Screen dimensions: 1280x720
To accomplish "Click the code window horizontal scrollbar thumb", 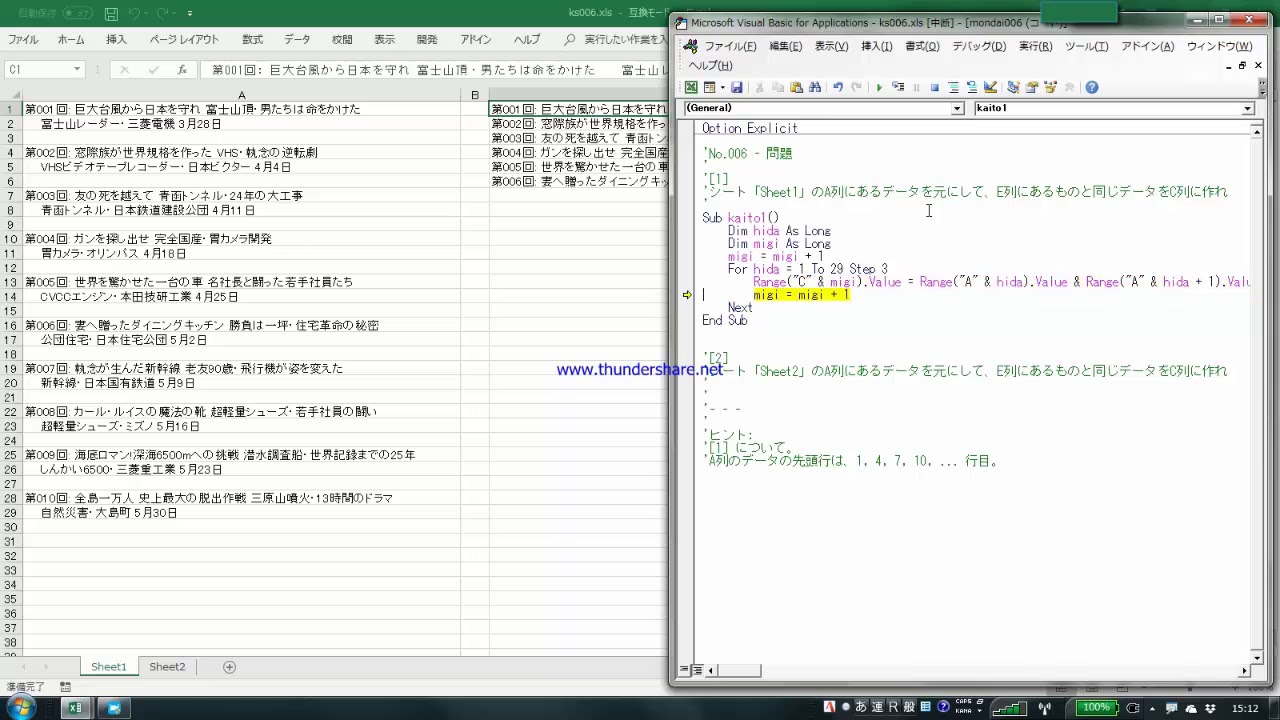I will (740, 670).
